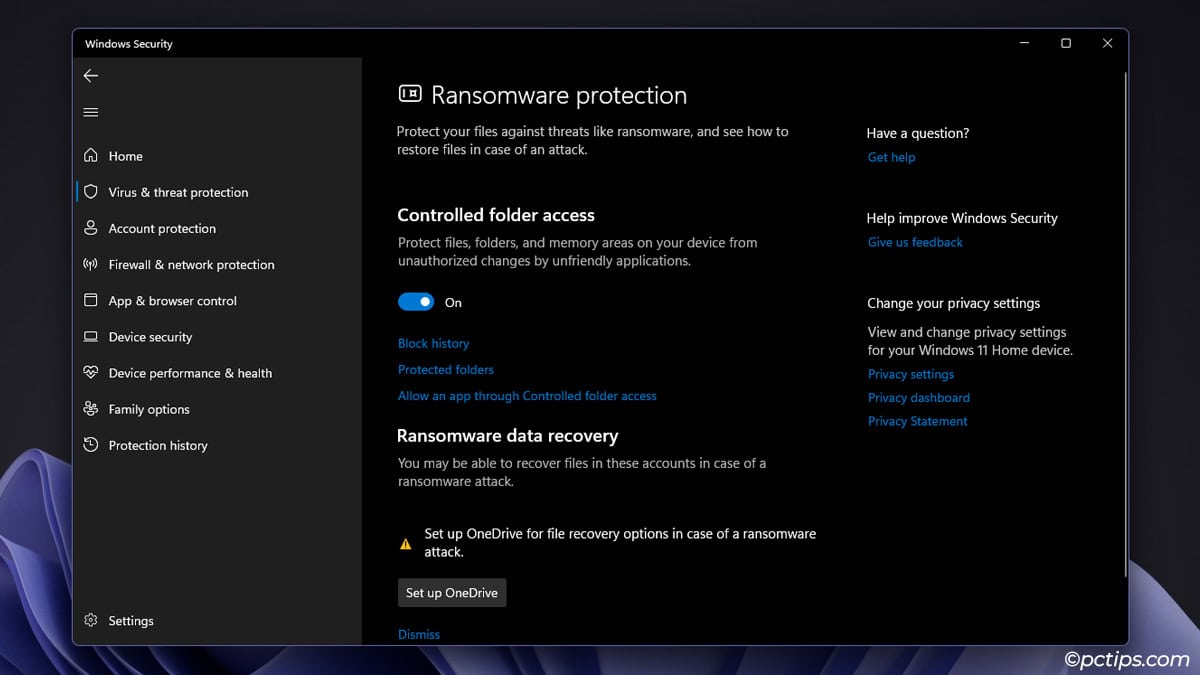Click the Get help link
The height and width of the screenshot is (675, 1200).
[891, 157]
